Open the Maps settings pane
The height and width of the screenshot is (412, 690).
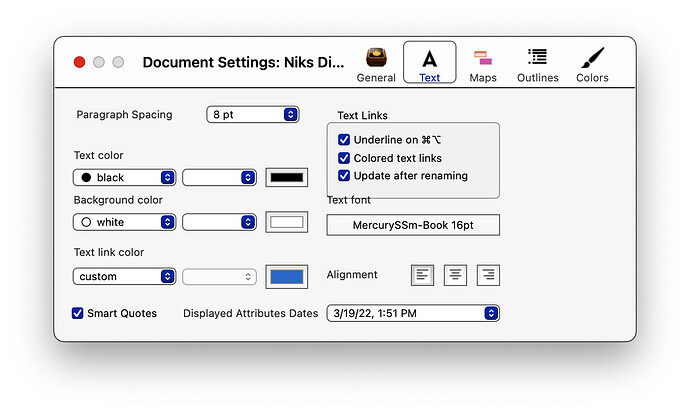(x=483, y=65)
